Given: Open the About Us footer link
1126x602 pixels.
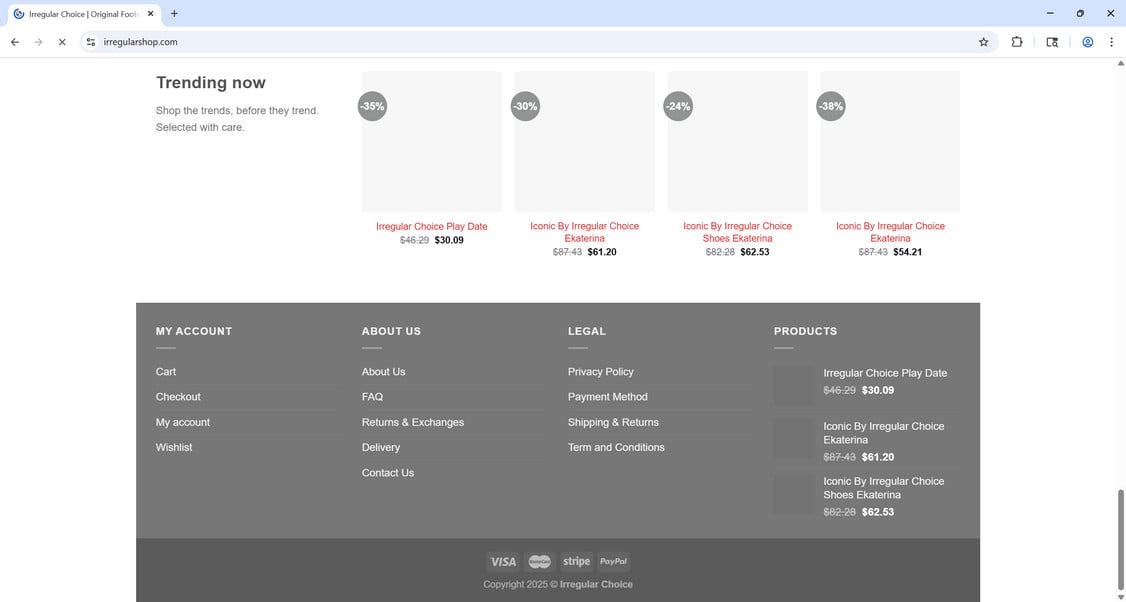Looking at the screenshot, I should [x=383, y=372].
